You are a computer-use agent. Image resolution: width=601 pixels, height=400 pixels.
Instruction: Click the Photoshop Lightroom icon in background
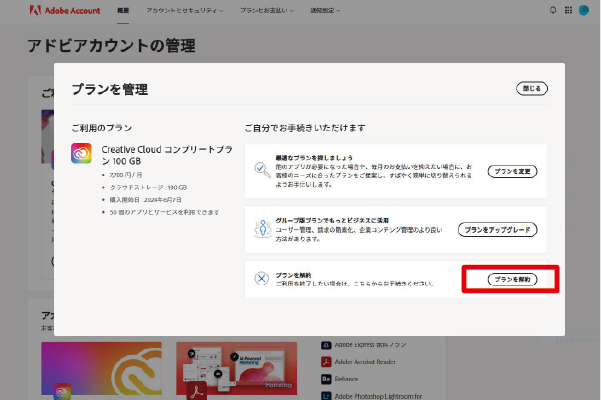[326, 396]
